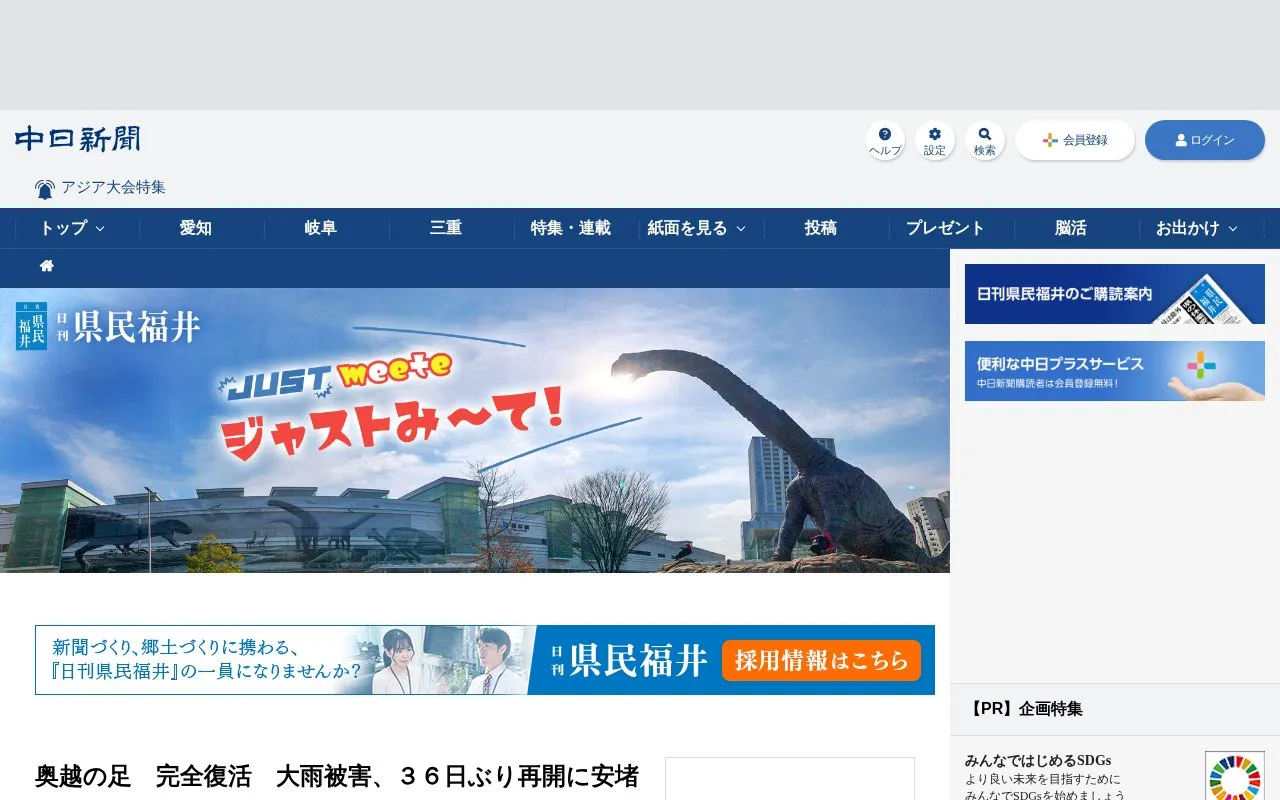Open the 奥越の足 完全復活 headline

337,776
